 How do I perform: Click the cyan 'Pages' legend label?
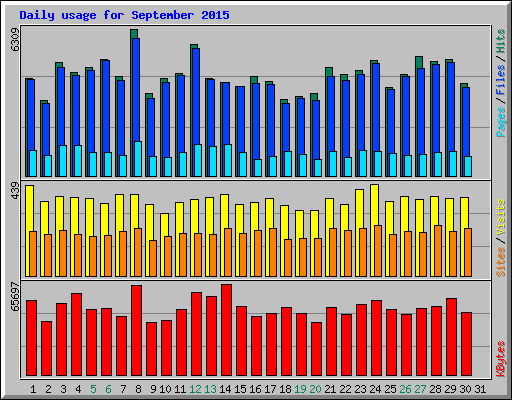[x=500, y=122]
